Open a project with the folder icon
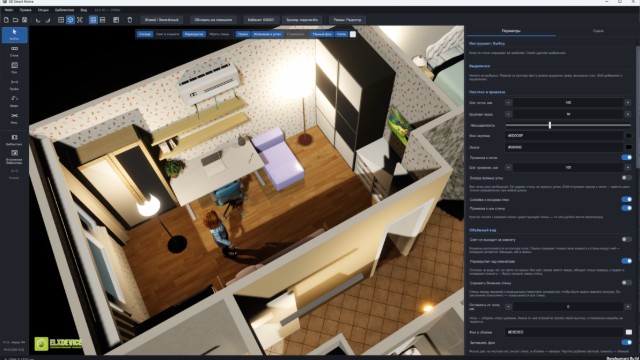The width and height of the screenshot is (640, 360). pos(15,20)
